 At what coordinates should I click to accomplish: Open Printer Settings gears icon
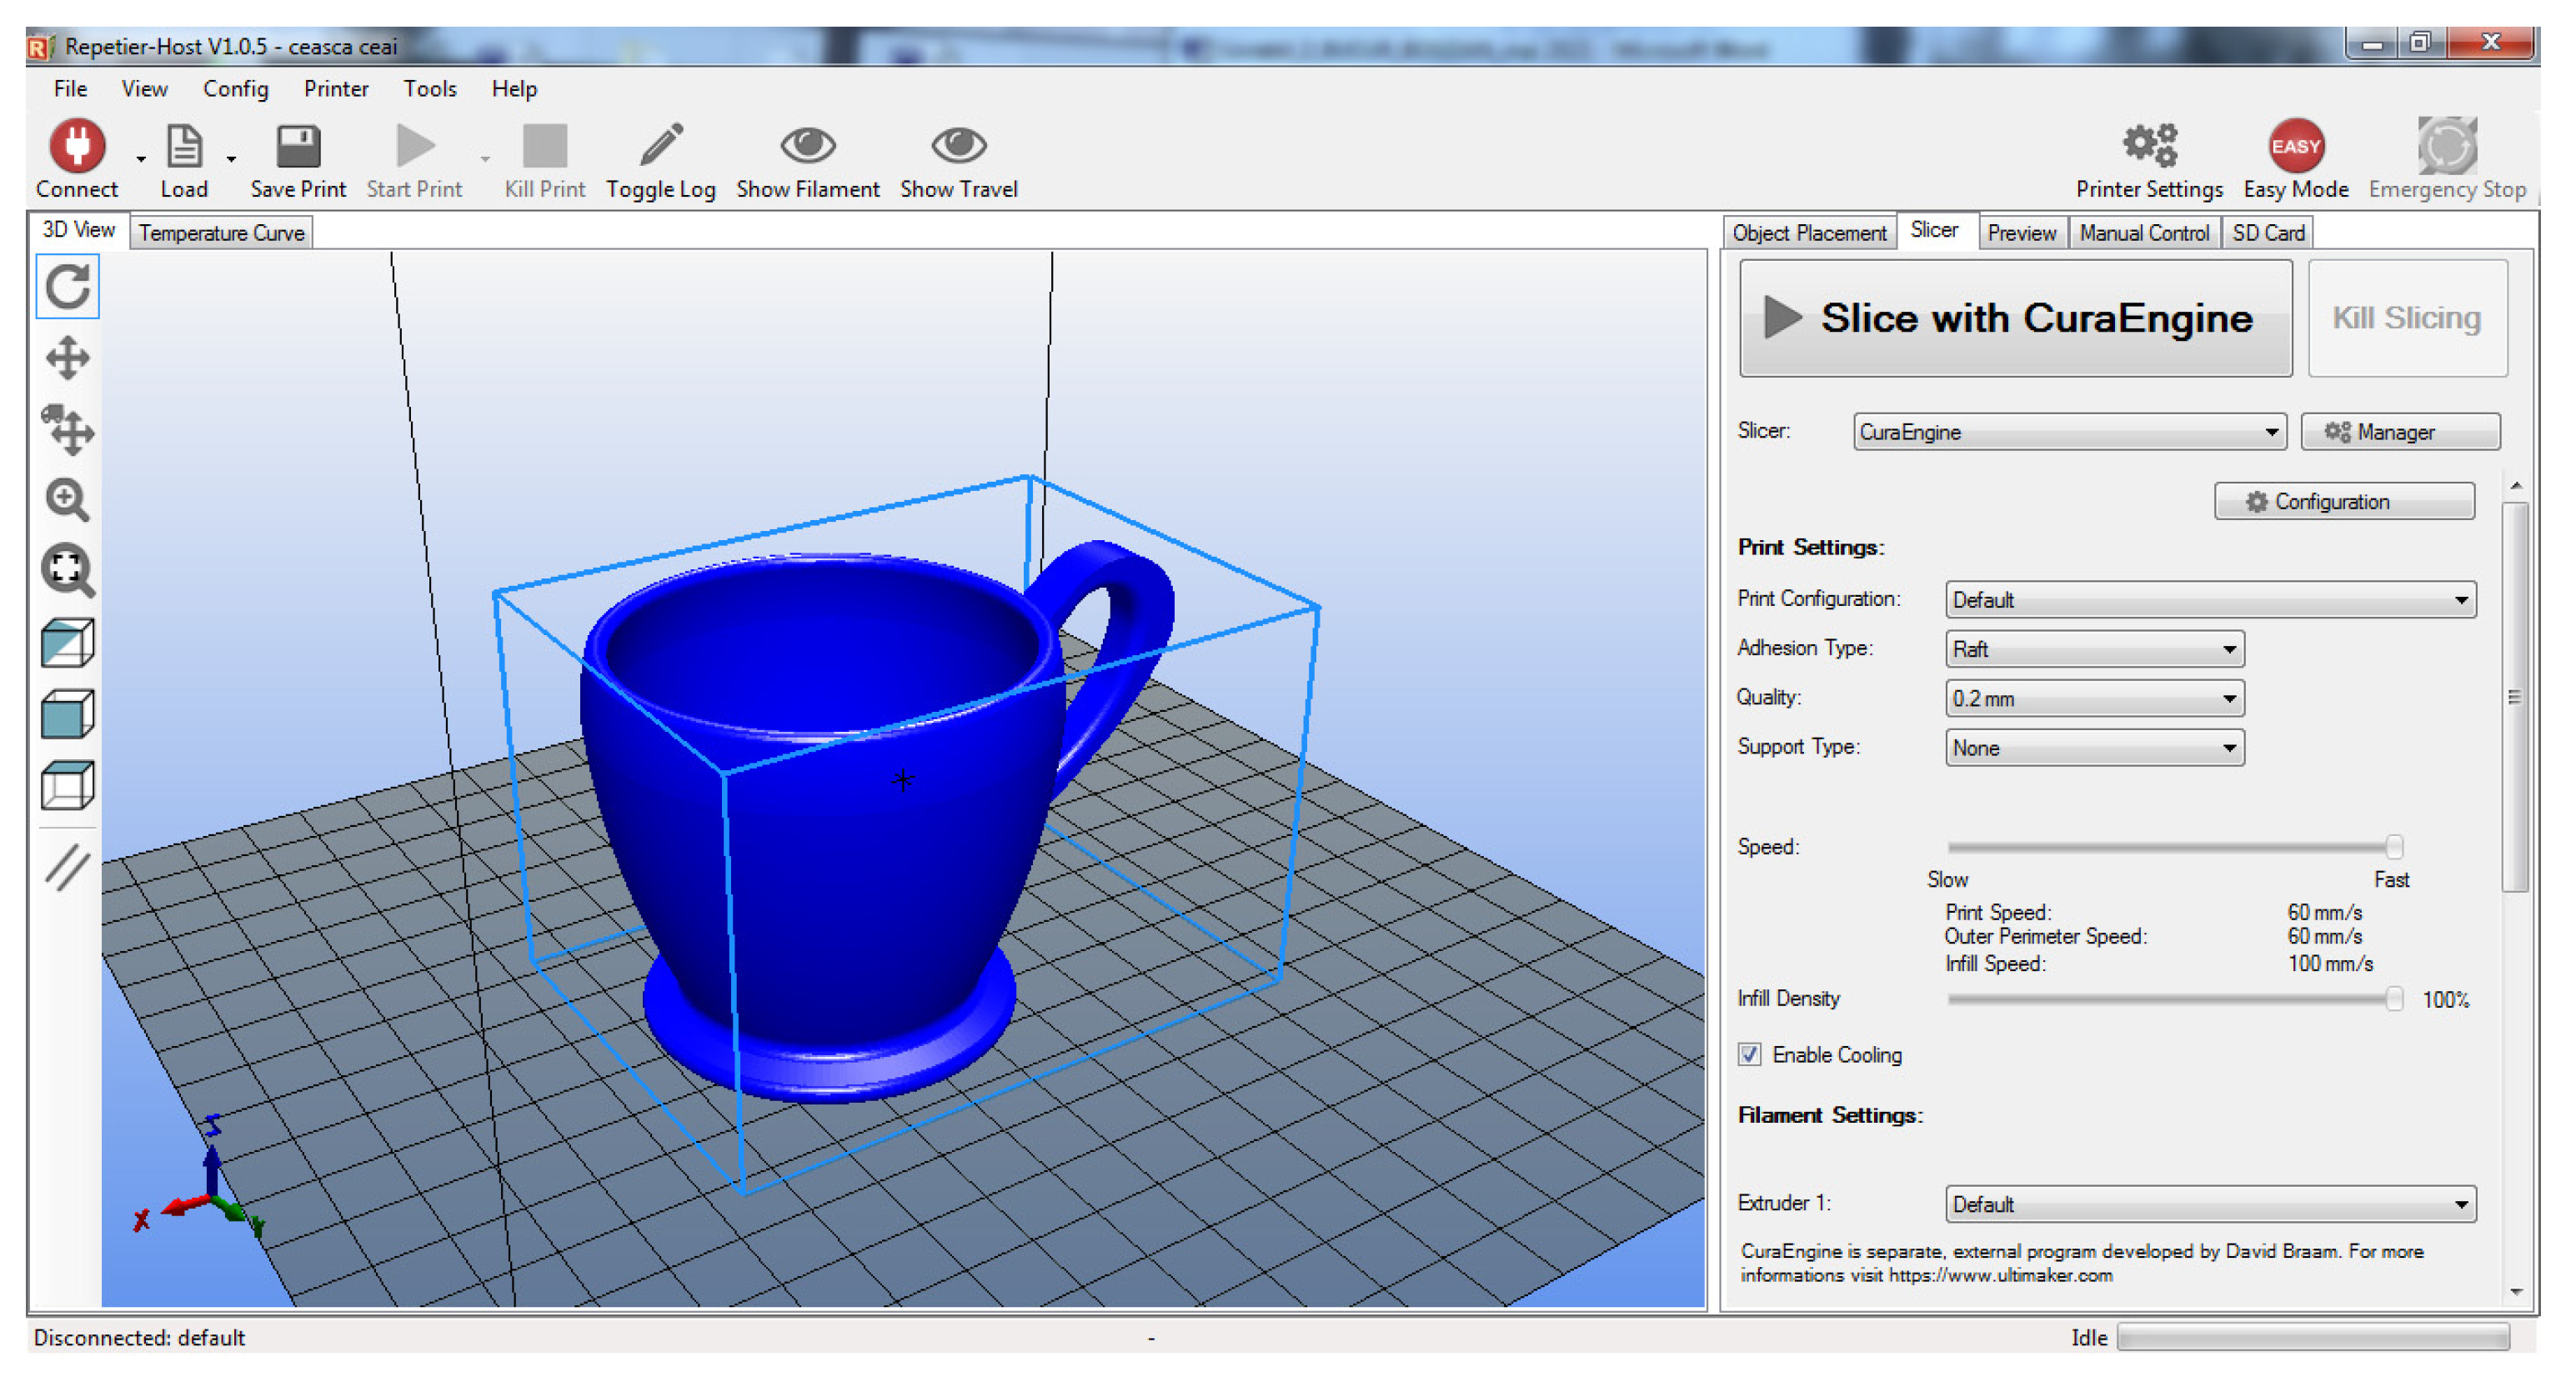click(2149, 147)
